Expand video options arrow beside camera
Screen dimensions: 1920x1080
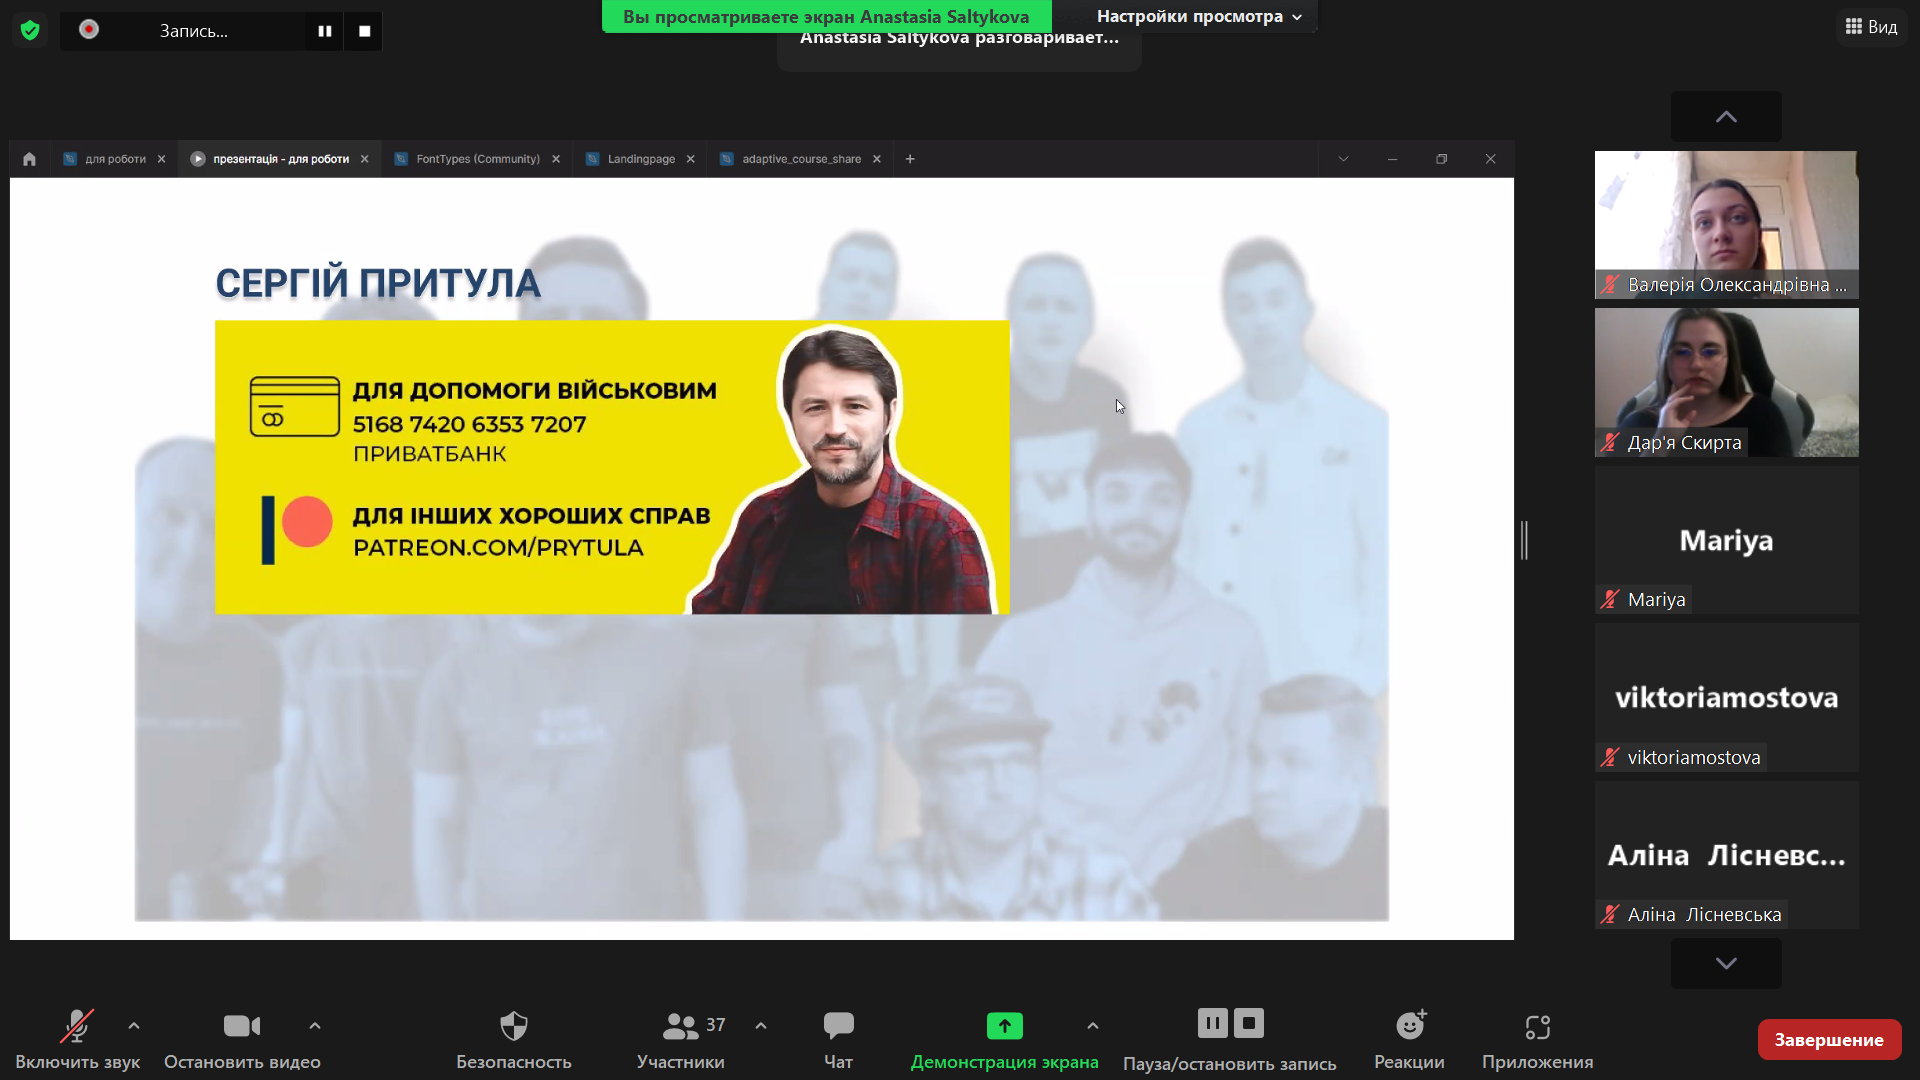pos(315,1026)
